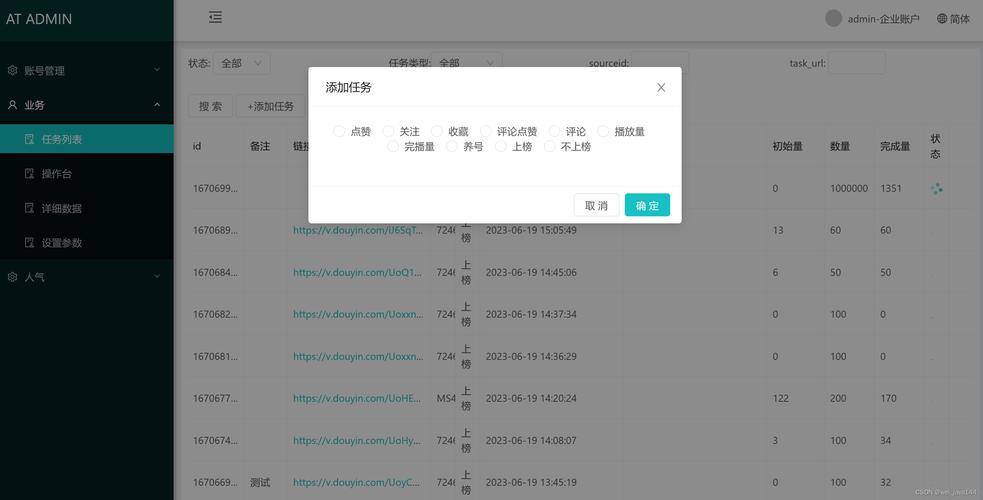983x500 pixels.
Task: Click the 170 completed amount cell
Action: click(888, 398)
